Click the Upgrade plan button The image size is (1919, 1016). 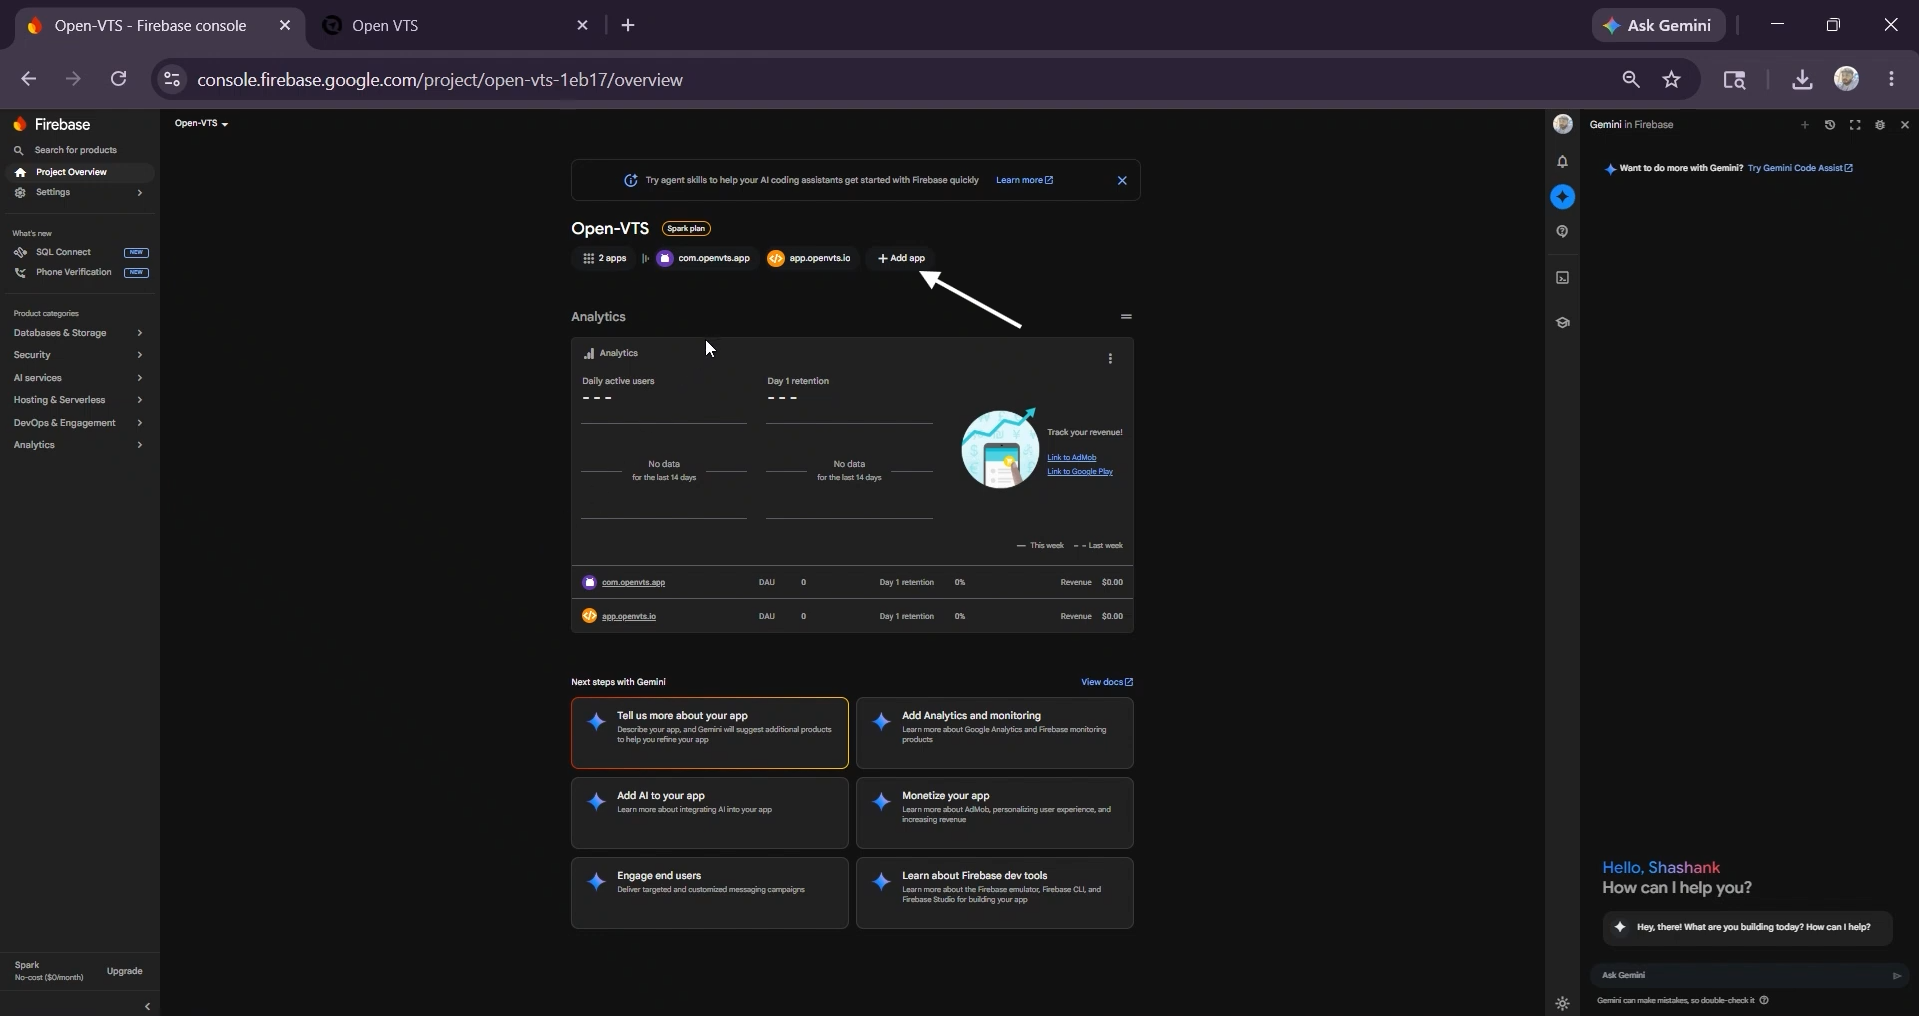pyautogui.click(x=125, y=971)
